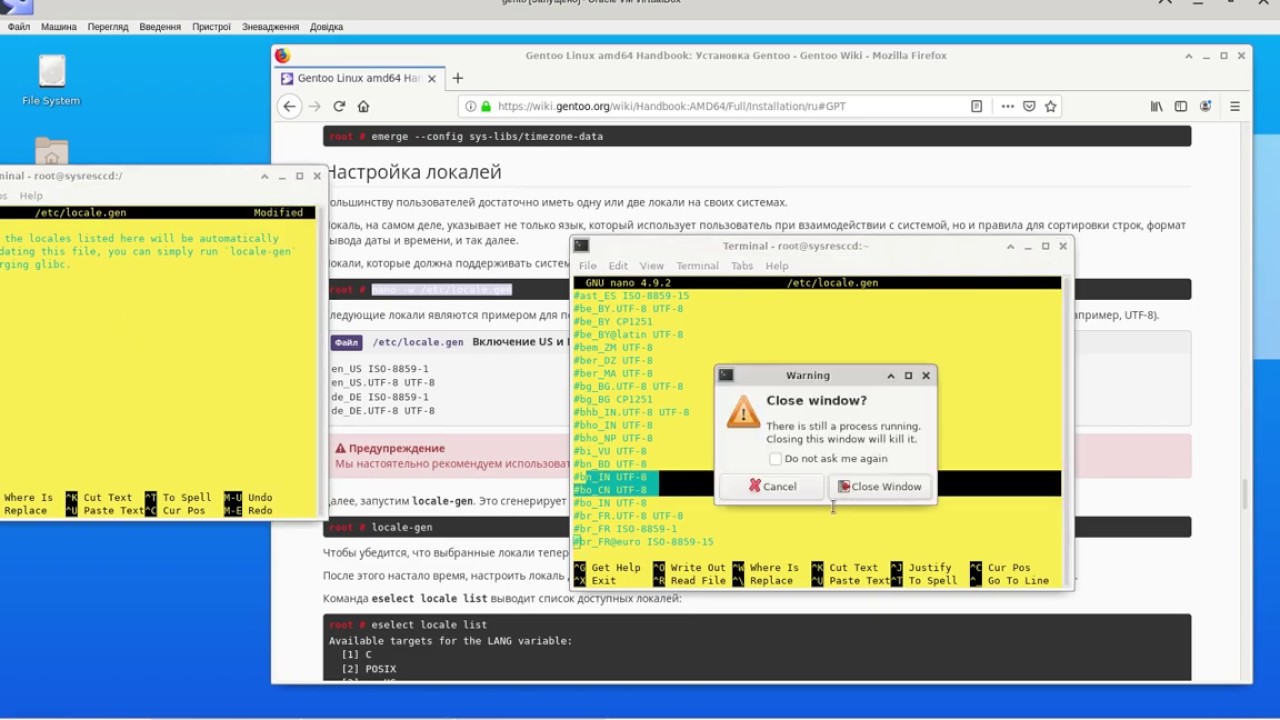Click the warning triangle icon in dialog
This screenshot has width=1280, height=720.
pyautogui.click(x=743, y=411)
